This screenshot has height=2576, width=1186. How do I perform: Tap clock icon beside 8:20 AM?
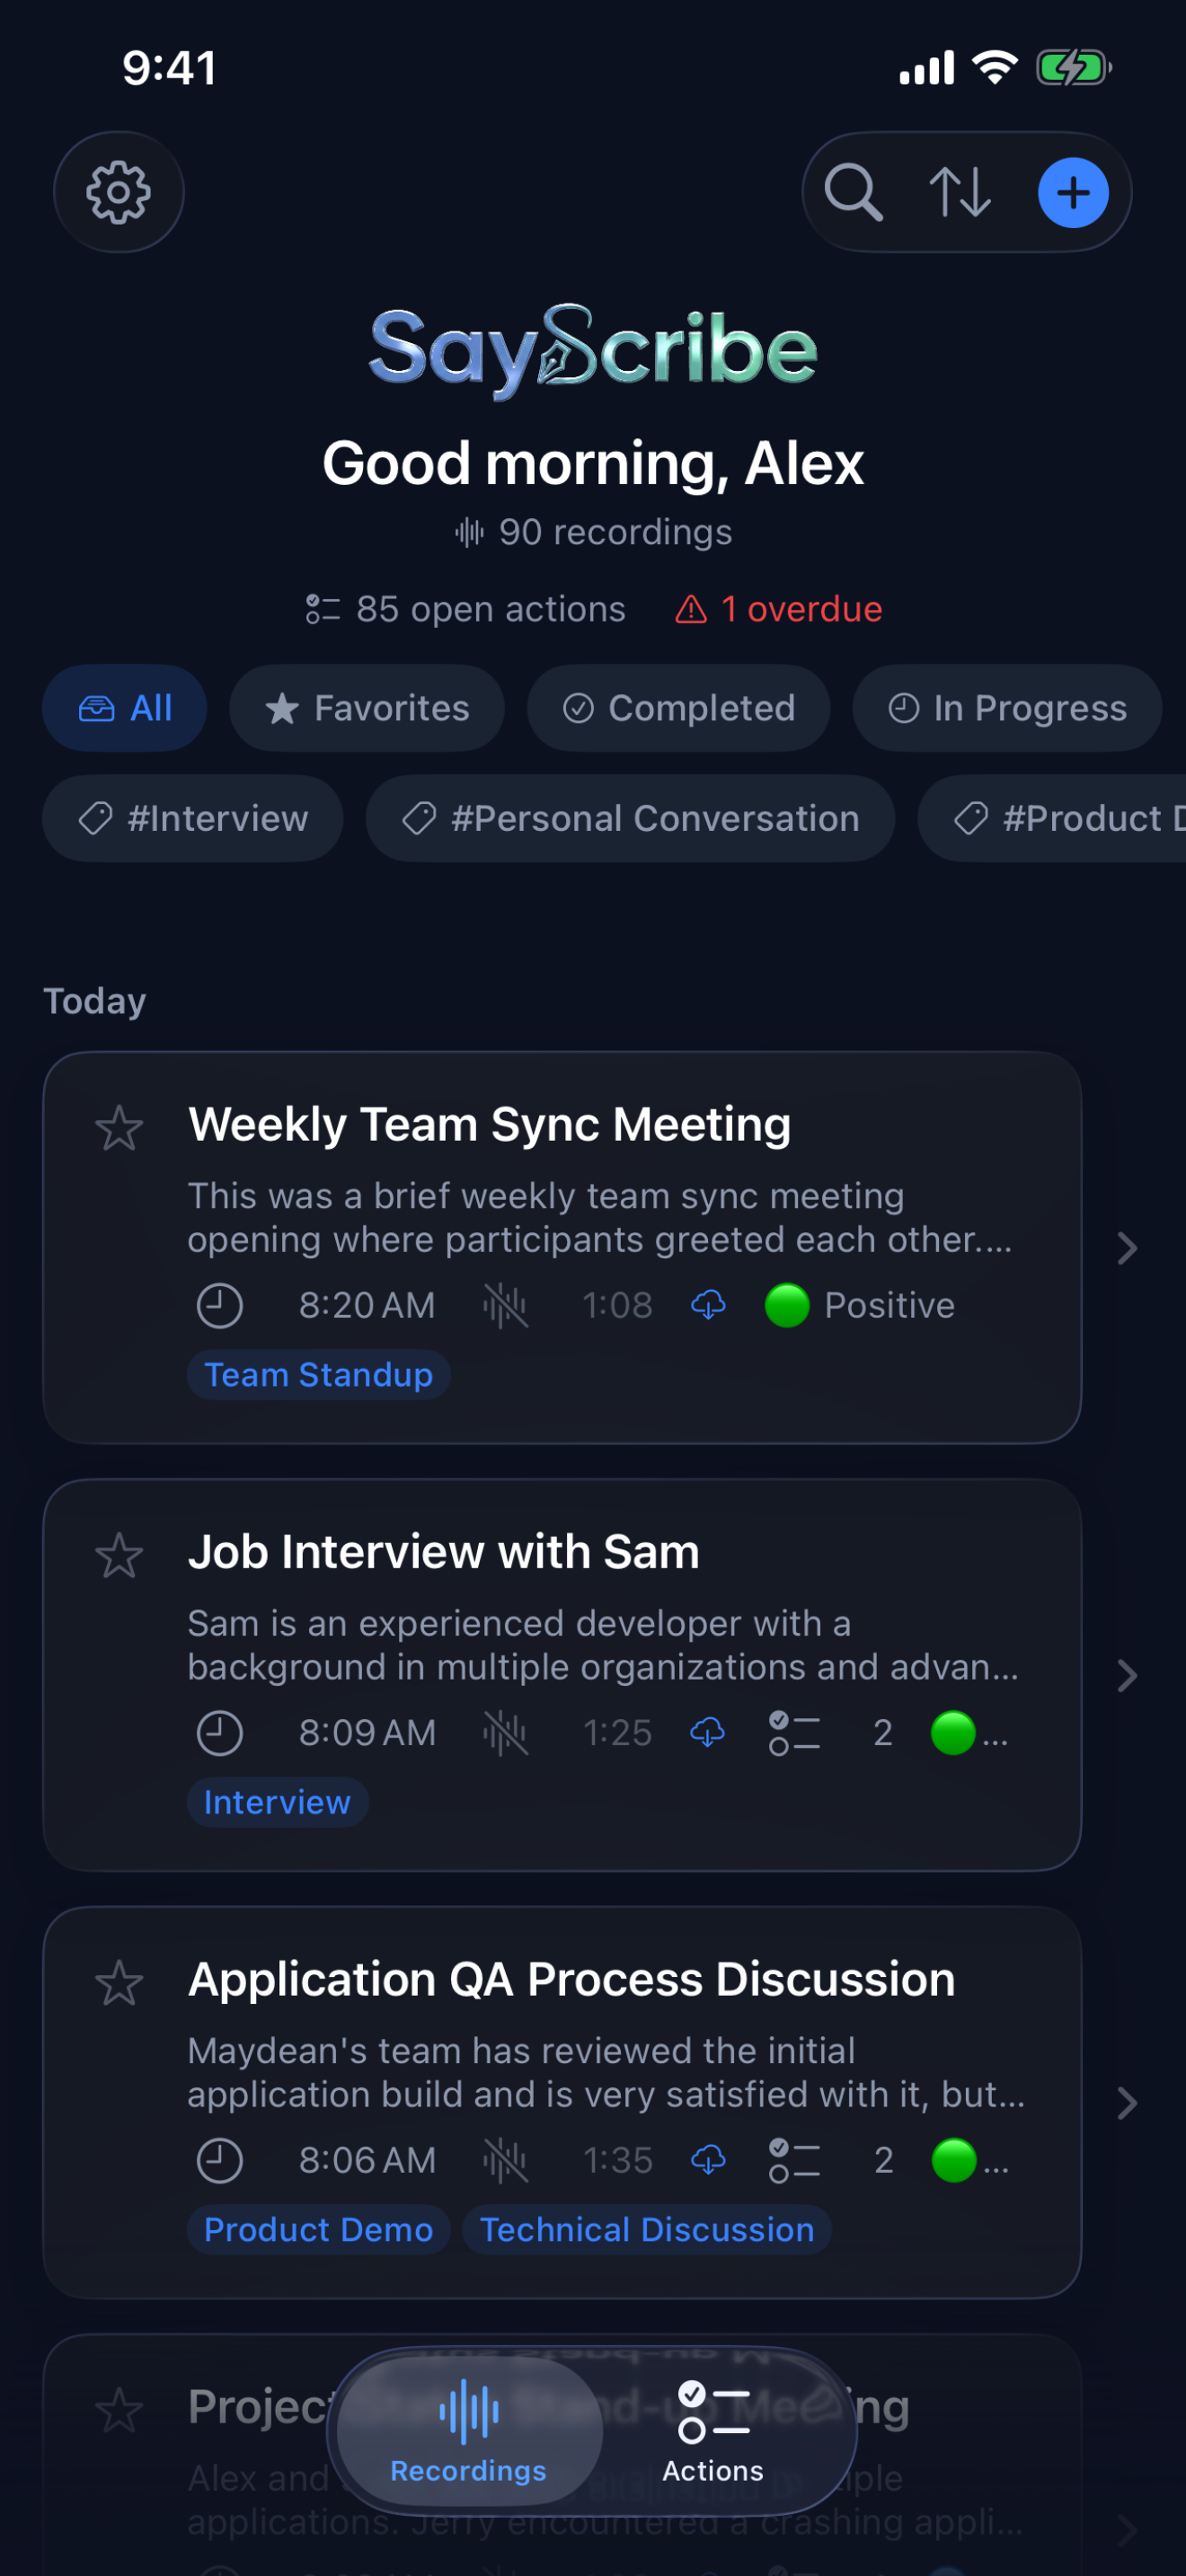pos(220,1305)
